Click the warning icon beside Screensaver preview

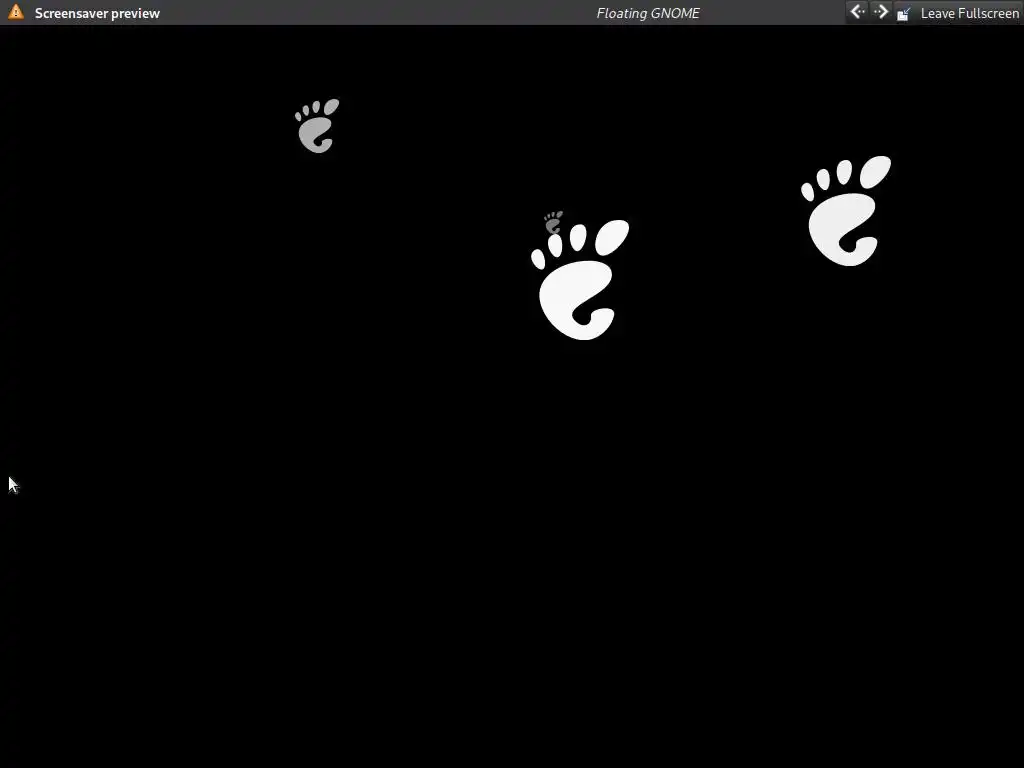(16, 12)
